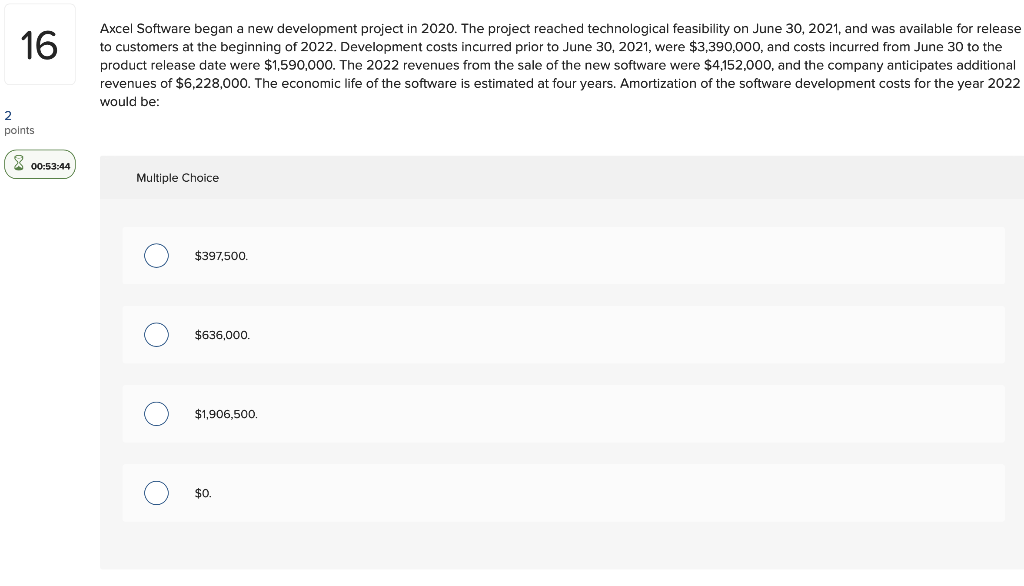
Task: Click the $636,000 answer text
Action: pyautogui.click(x=222, y=335)
